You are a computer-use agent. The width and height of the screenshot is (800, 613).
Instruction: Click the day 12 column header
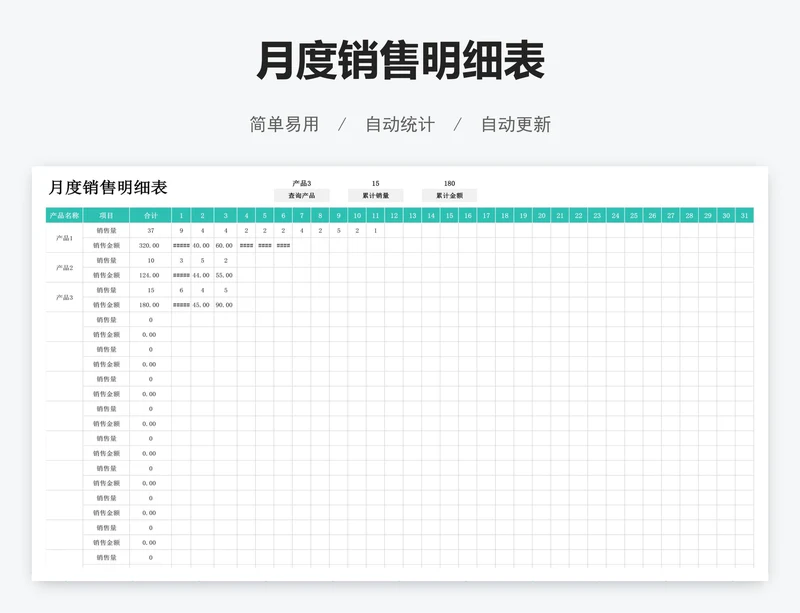(x=394, y=215)
